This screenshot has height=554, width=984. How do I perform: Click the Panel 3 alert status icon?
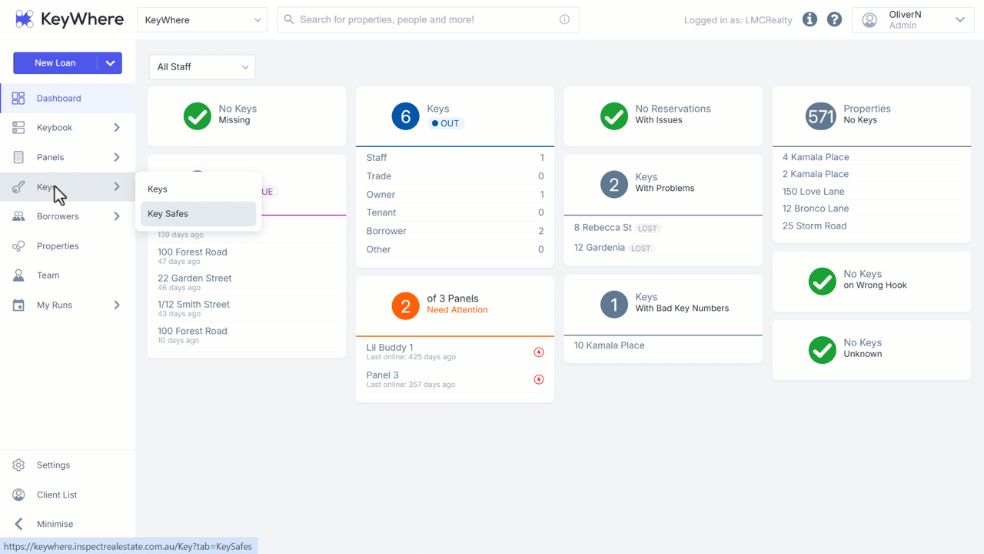click(538, 379)
